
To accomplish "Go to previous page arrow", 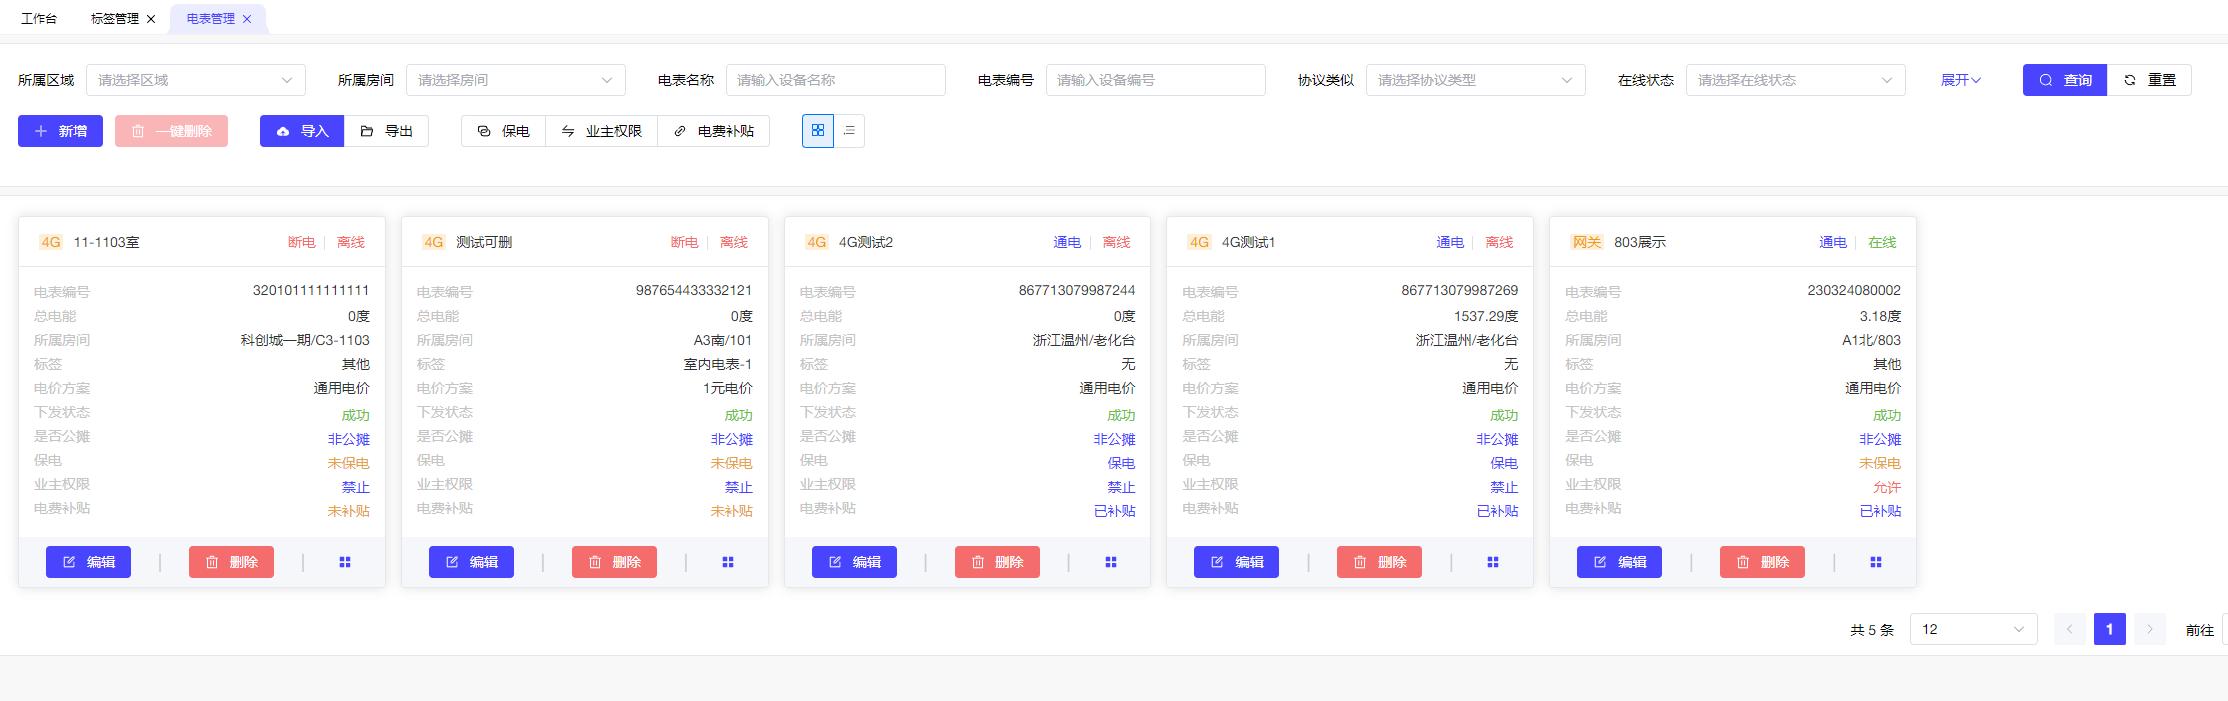I will (2070, 629).
